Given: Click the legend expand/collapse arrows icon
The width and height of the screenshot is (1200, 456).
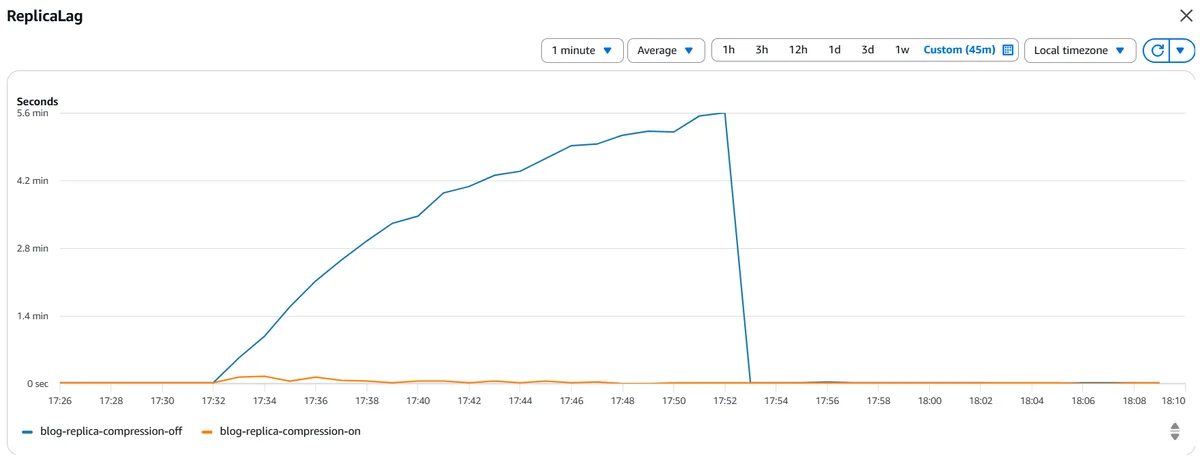Looking at the screenshot, I should pyautogui.click(x=1175, y=431).
